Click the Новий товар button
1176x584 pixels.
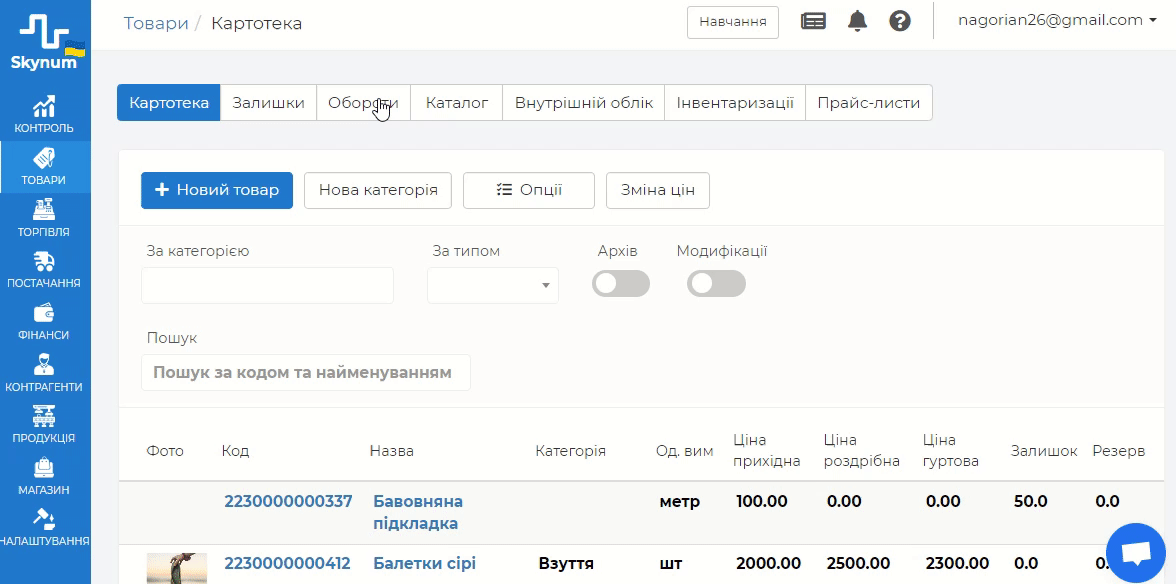(217, 190)
